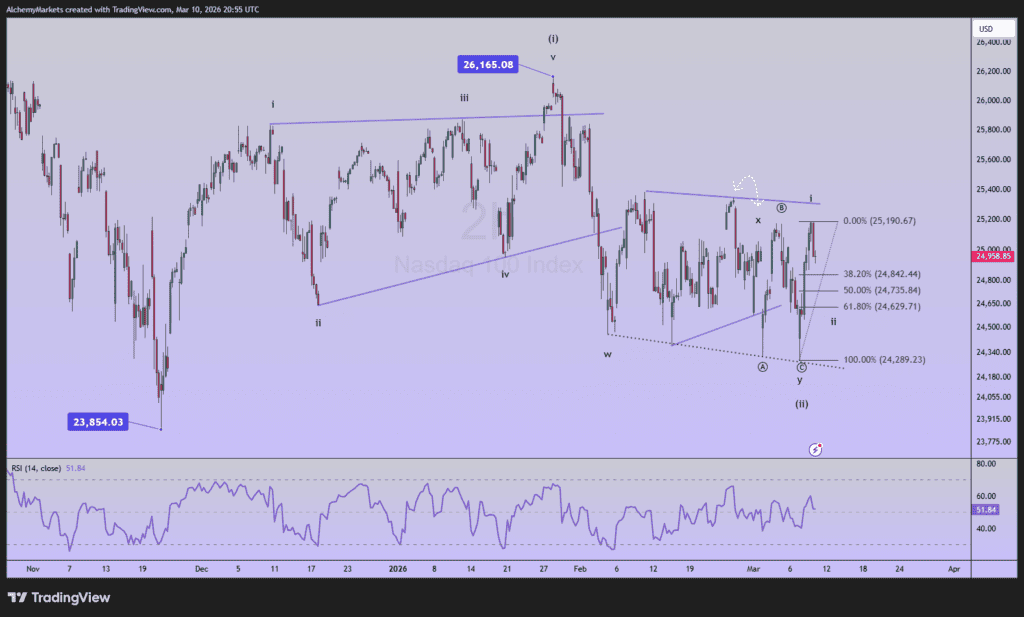
Task: Click the white dashed curved arrow
Action: (745, 187)
